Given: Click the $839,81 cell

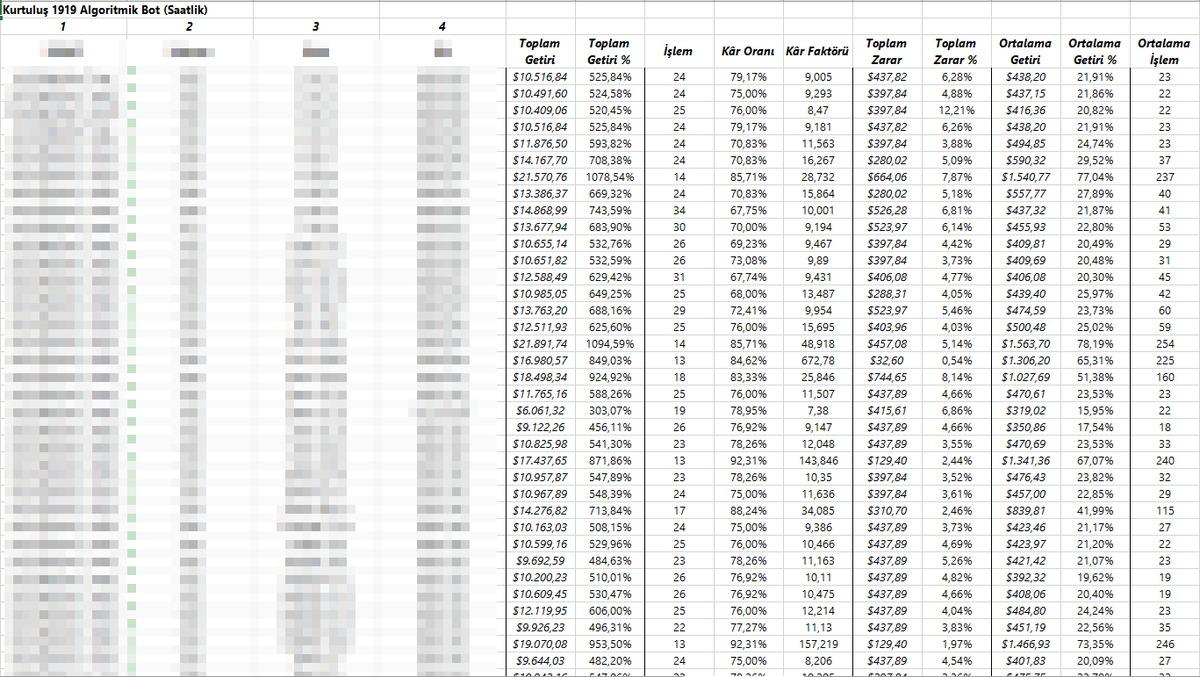Looking at the screenshot, I should point(1025,512).
